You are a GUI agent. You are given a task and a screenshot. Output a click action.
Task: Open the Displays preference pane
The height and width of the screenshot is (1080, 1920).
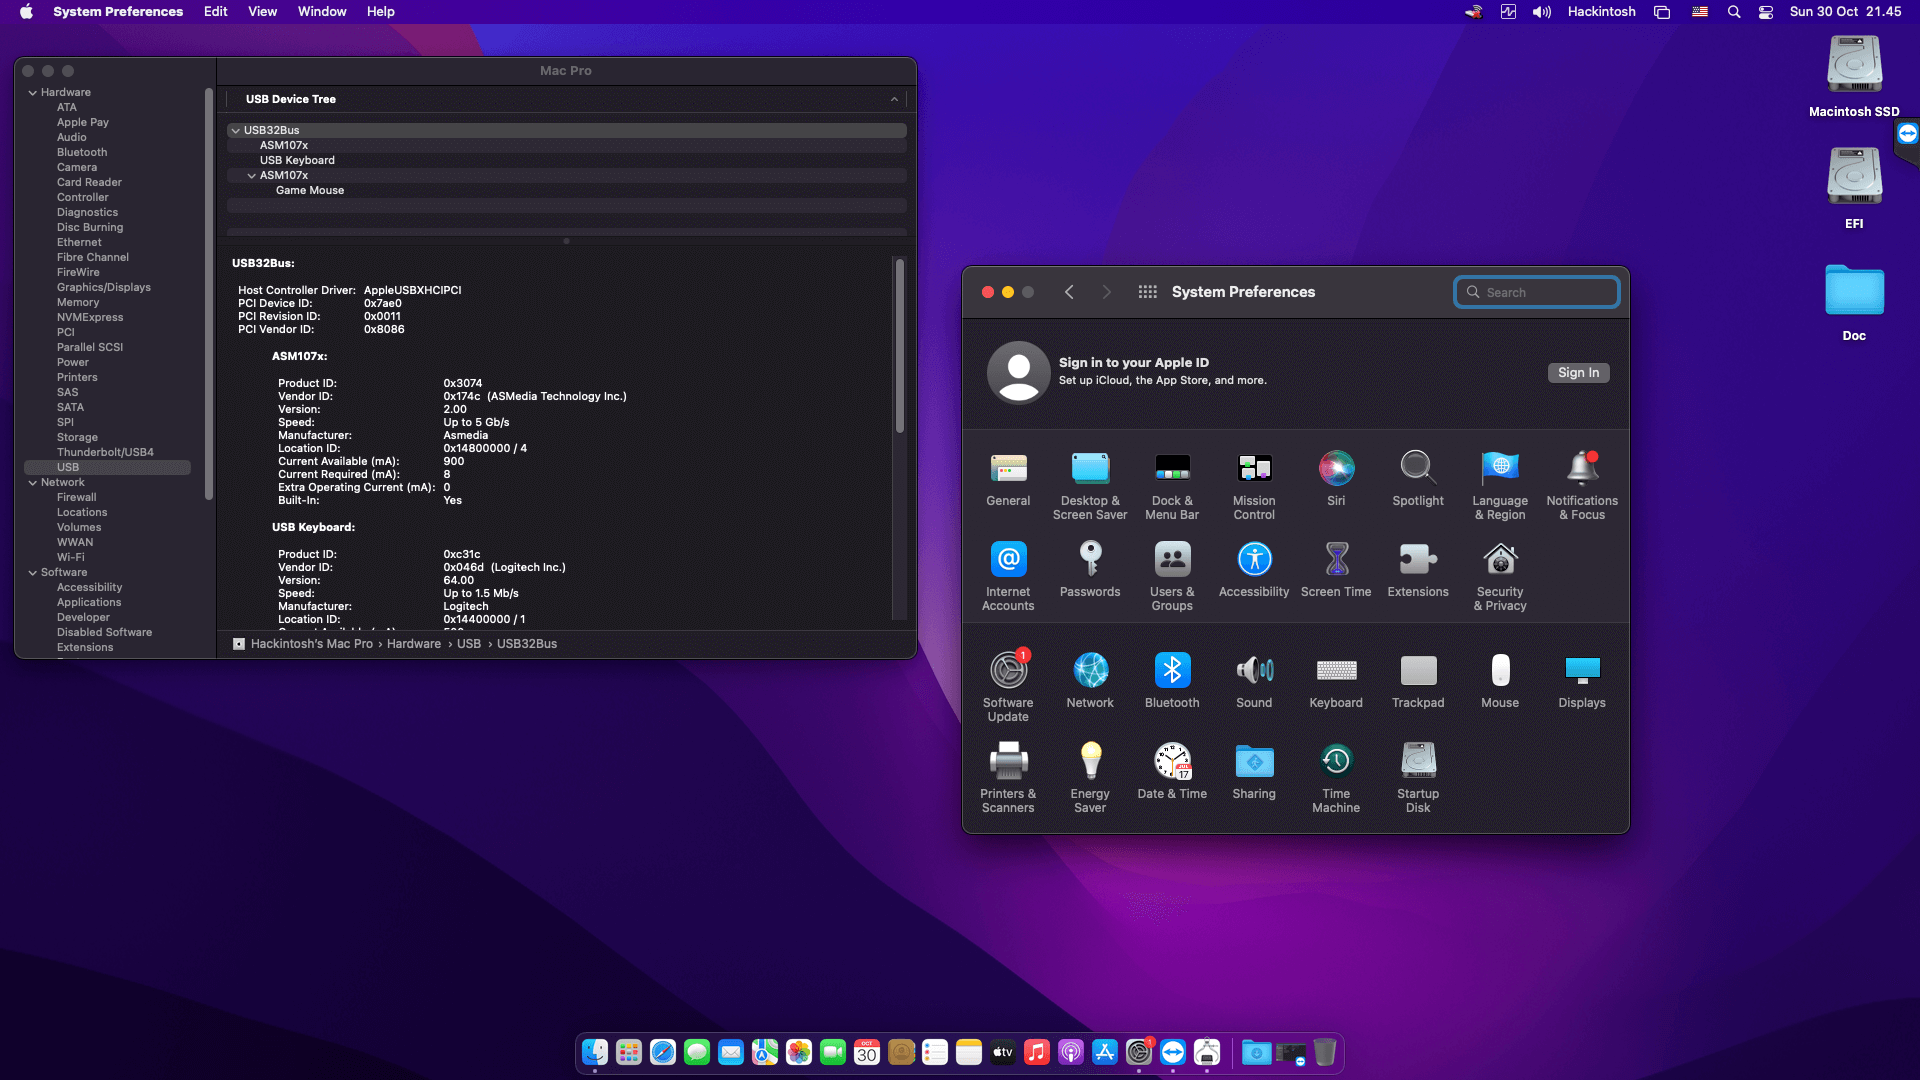pos(1581,671)
